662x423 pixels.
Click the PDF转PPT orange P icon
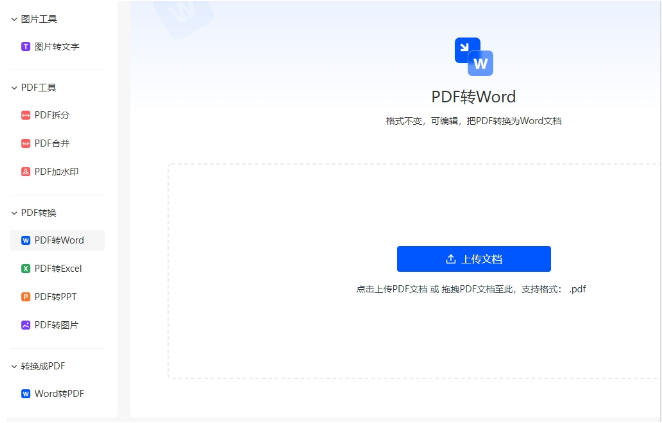[x=26, y=297]
